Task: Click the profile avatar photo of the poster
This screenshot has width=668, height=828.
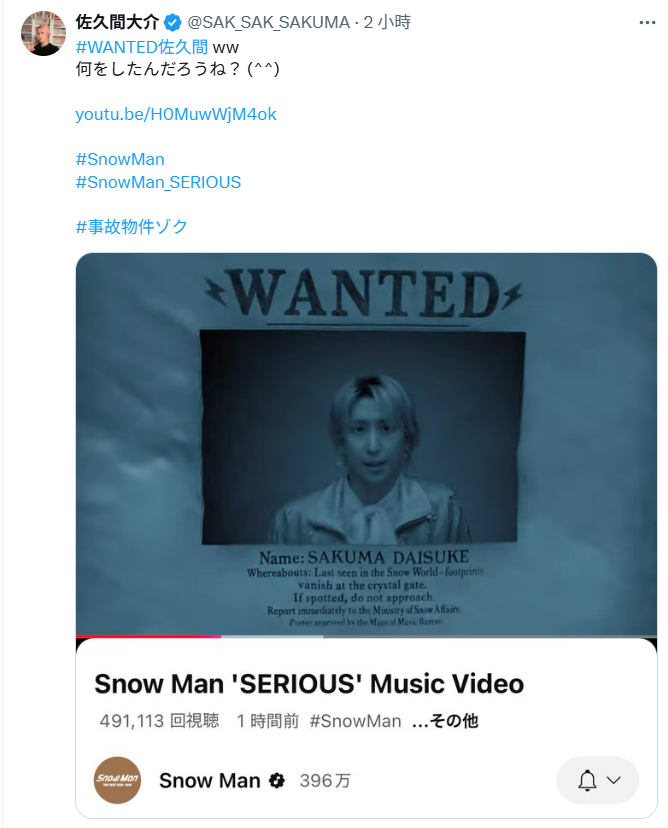Action: [x=43, y=33]
